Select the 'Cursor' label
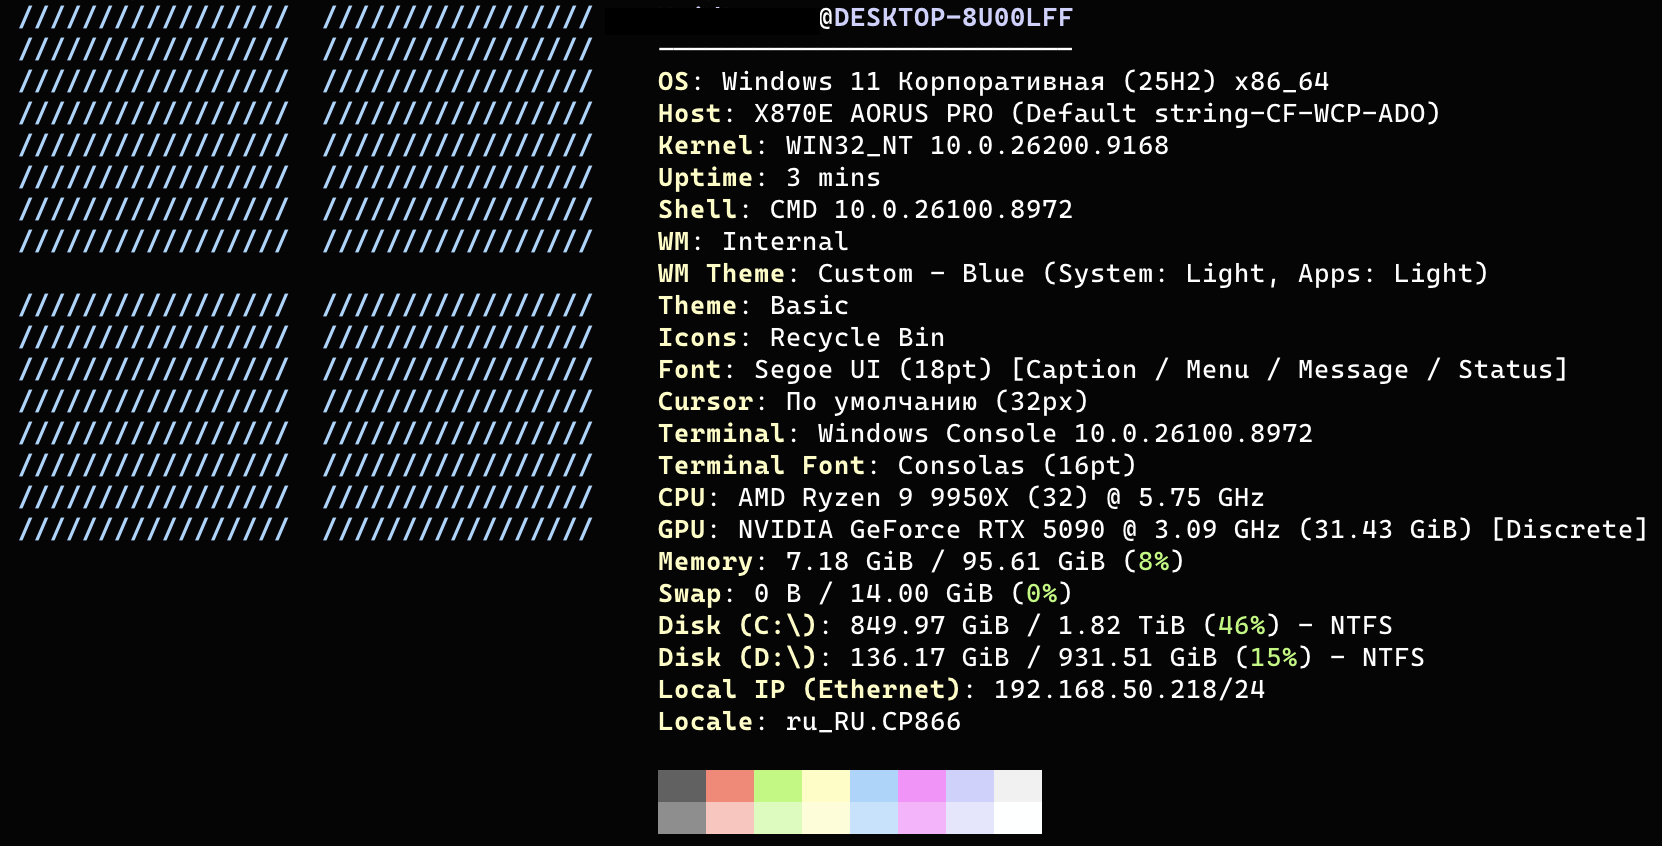Viewport: 1662px width, 846px height. 705,402
